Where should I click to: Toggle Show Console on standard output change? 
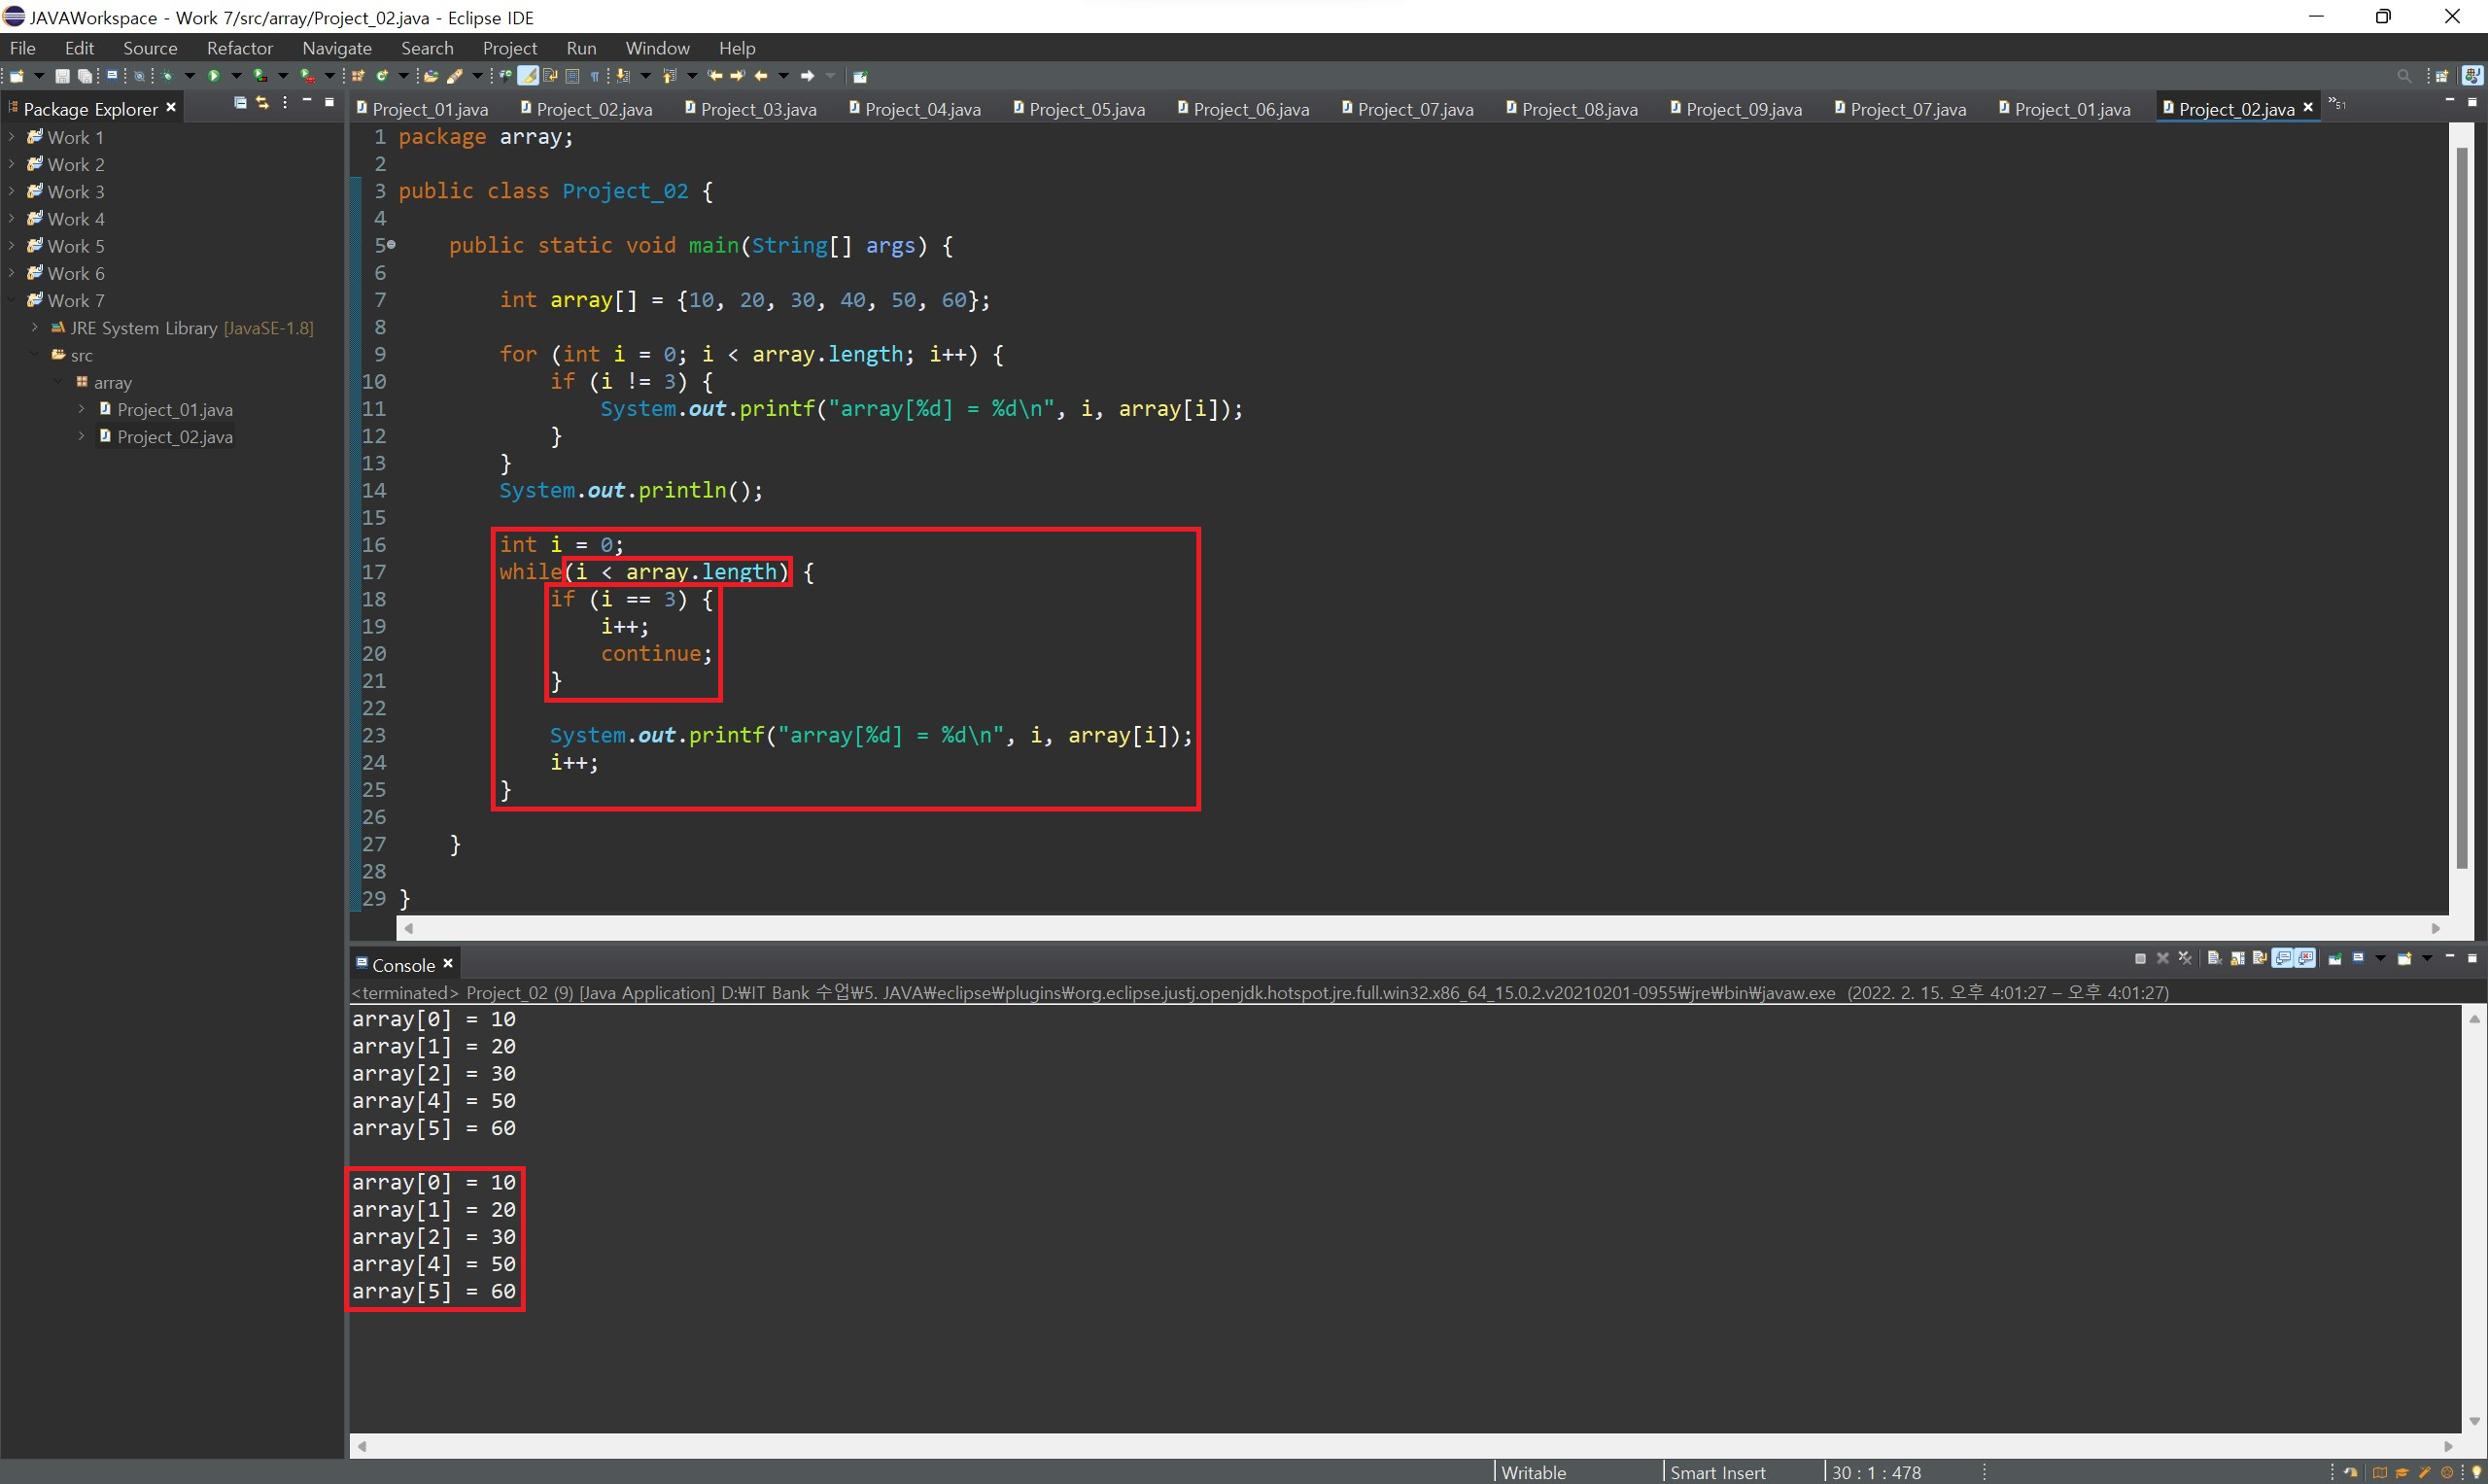click(2283, 958)
